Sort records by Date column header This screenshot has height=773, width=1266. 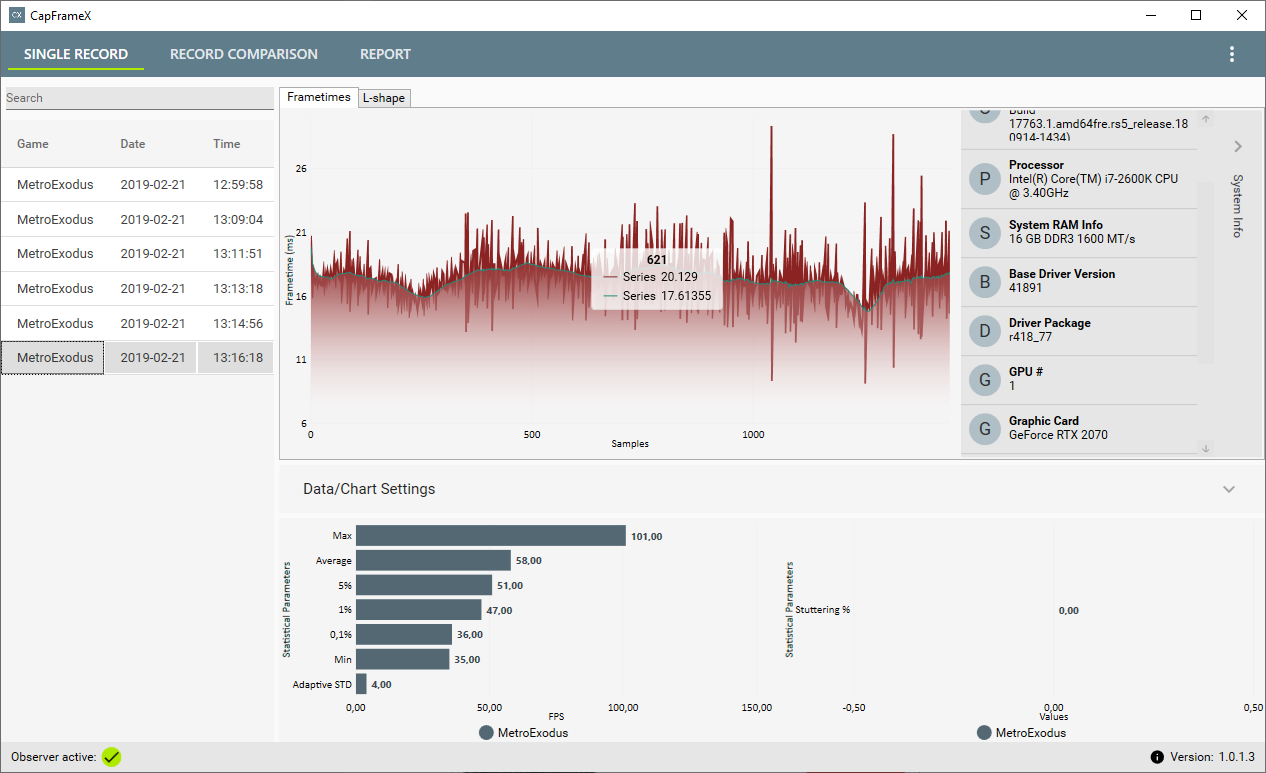tap(133, 144)
